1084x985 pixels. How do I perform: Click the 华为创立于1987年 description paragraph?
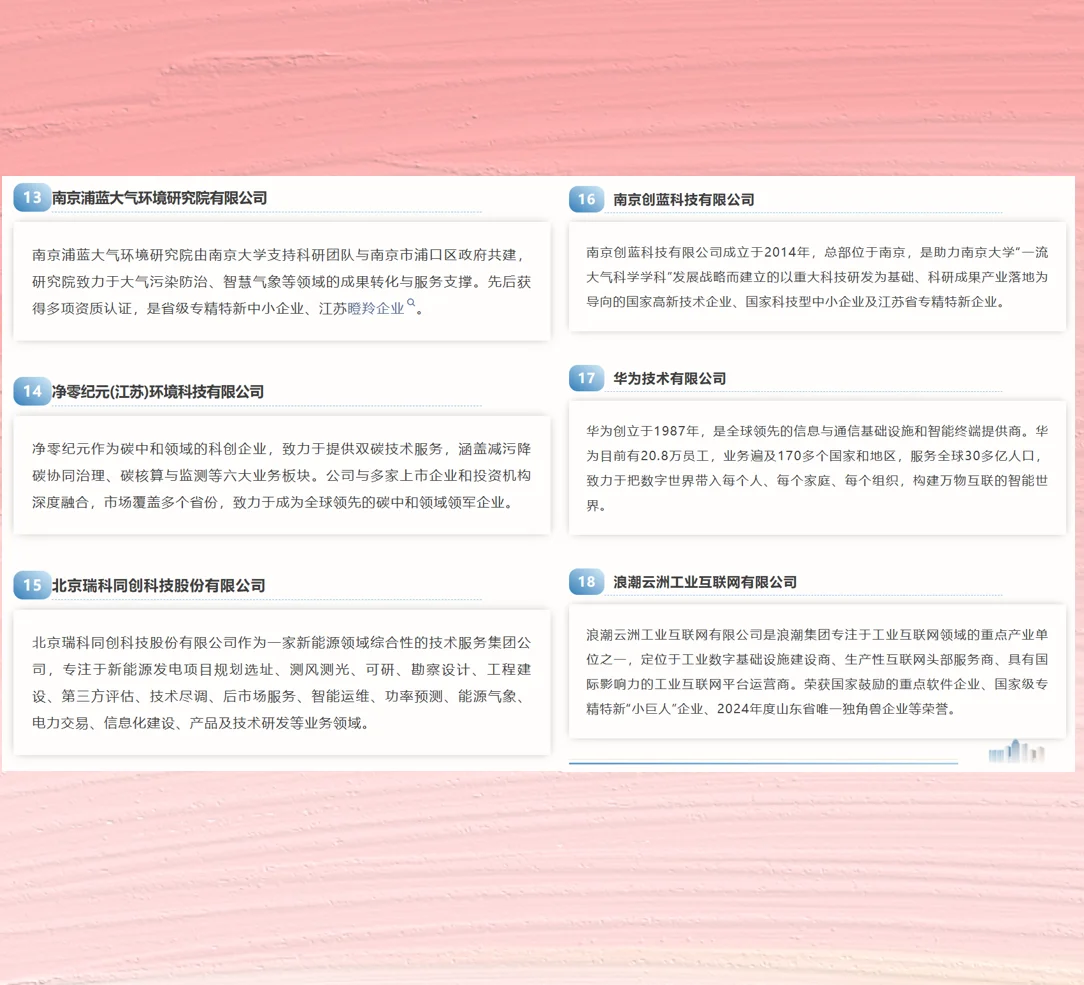pos(817,468)
